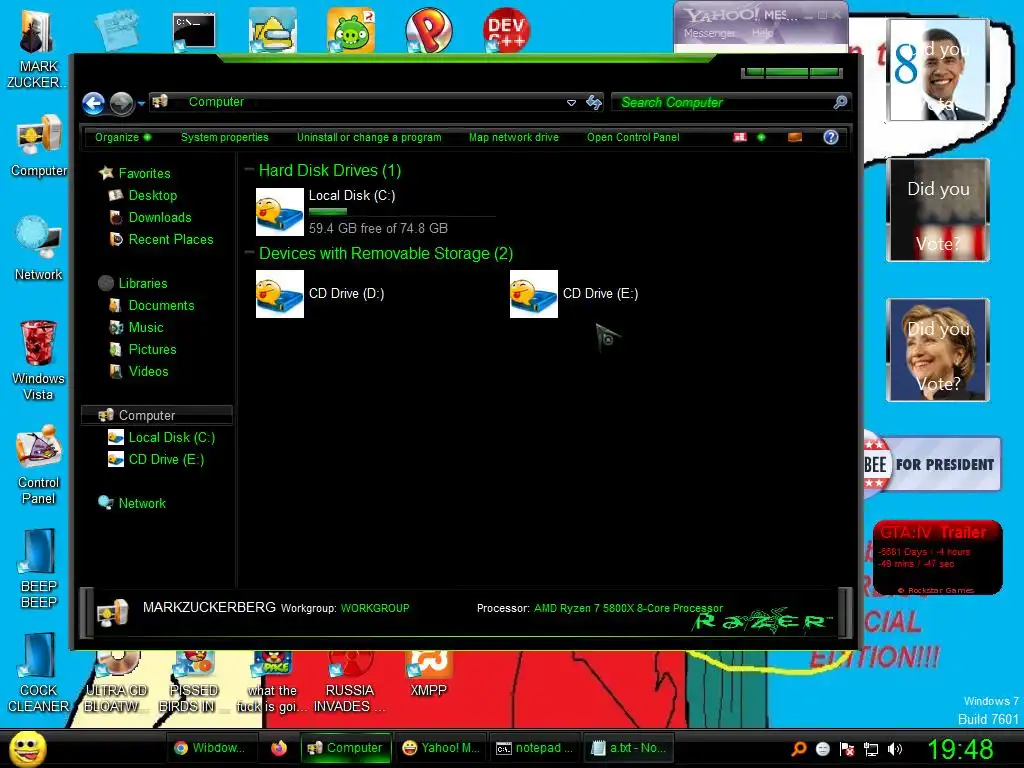The height and width of the screenshot is (768, 1024).
Task: Switch to the notepad console taskbar button
Action: point(535,748)
